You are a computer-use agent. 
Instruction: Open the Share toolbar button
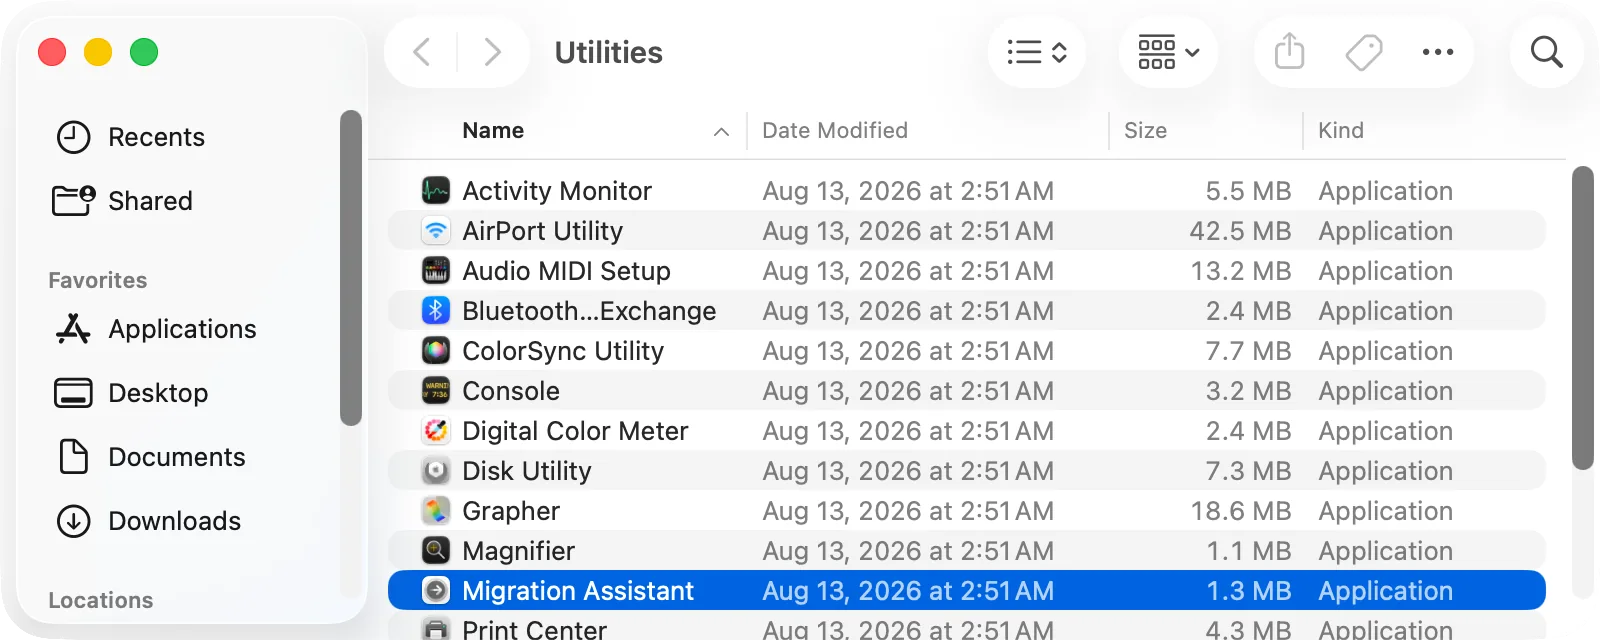pyautogui.click(x=1290, y=51)
